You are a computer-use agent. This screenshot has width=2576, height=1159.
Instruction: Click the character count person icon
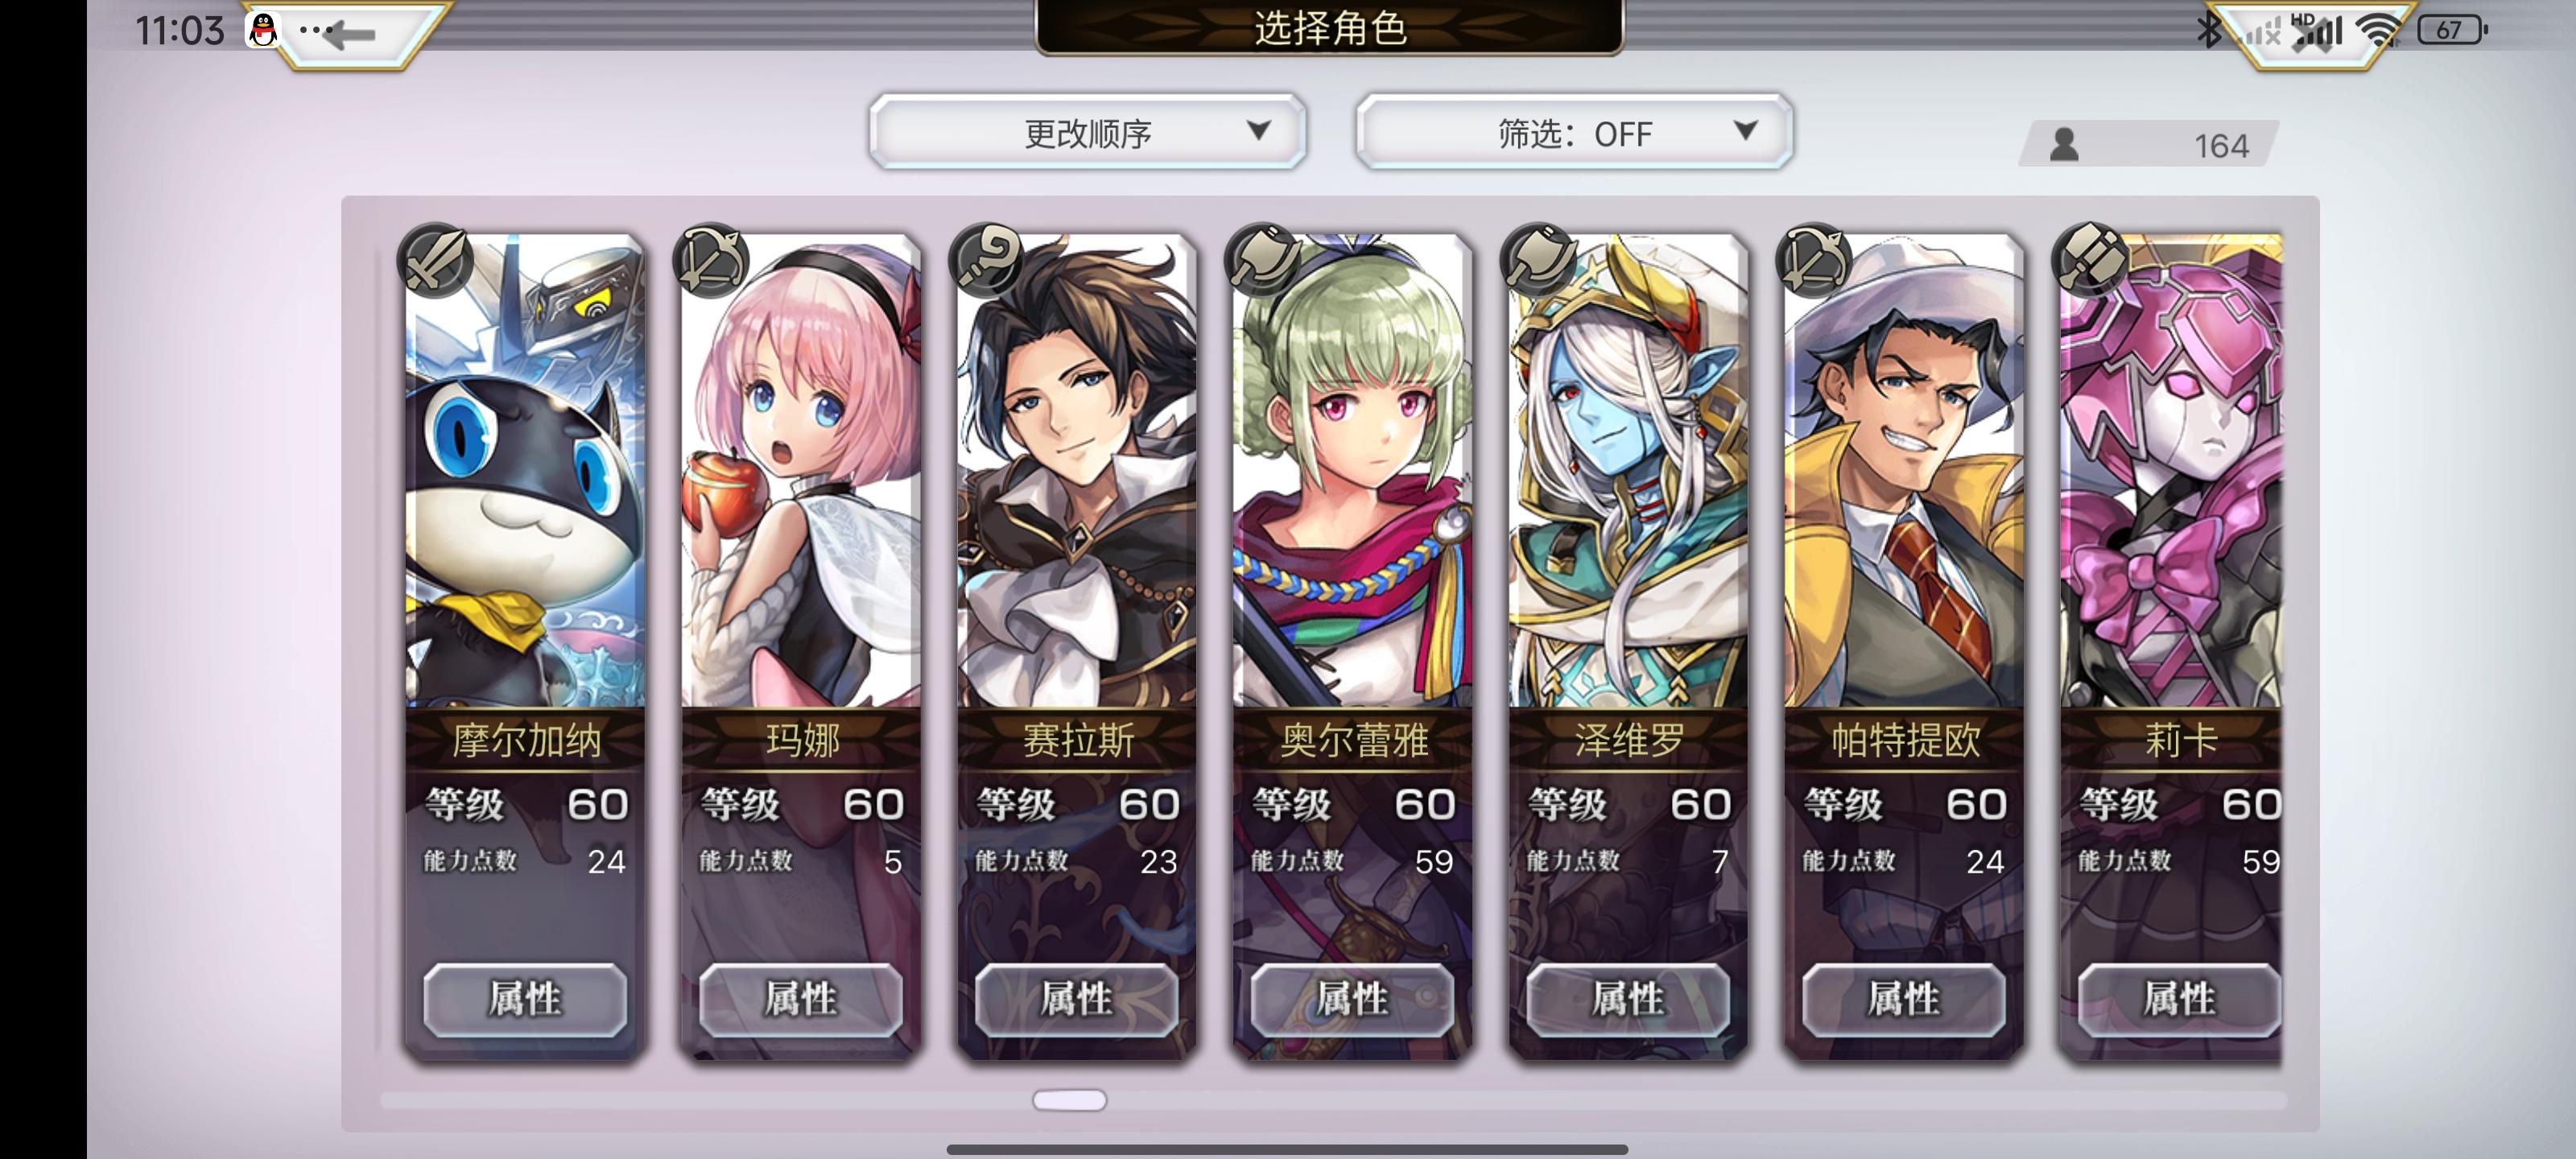point(2064,144)
